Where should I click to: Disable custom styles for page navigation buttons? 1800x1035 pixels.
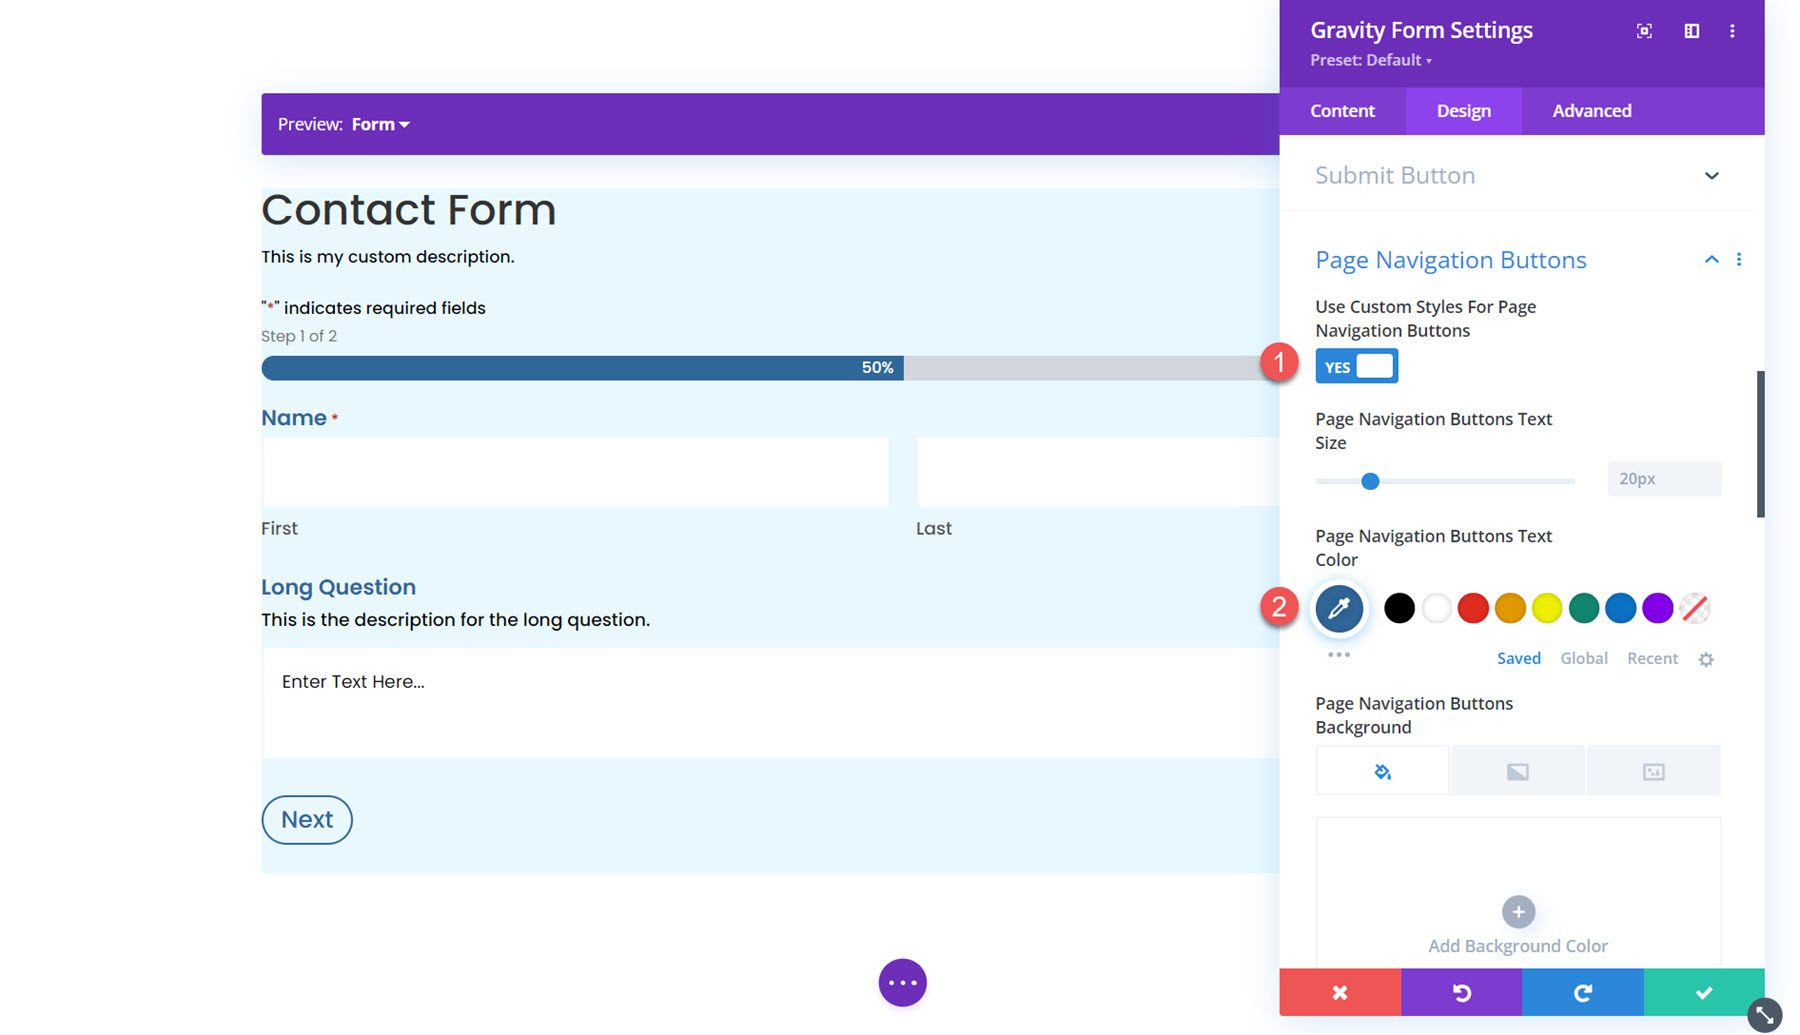1356,365
